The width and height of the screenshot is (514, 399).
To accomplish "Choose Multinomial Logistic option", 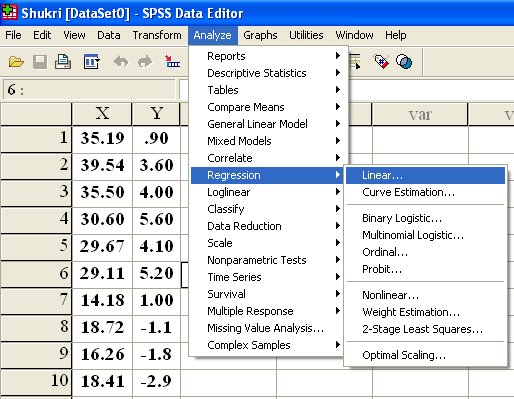I will (x=425, y=235).
